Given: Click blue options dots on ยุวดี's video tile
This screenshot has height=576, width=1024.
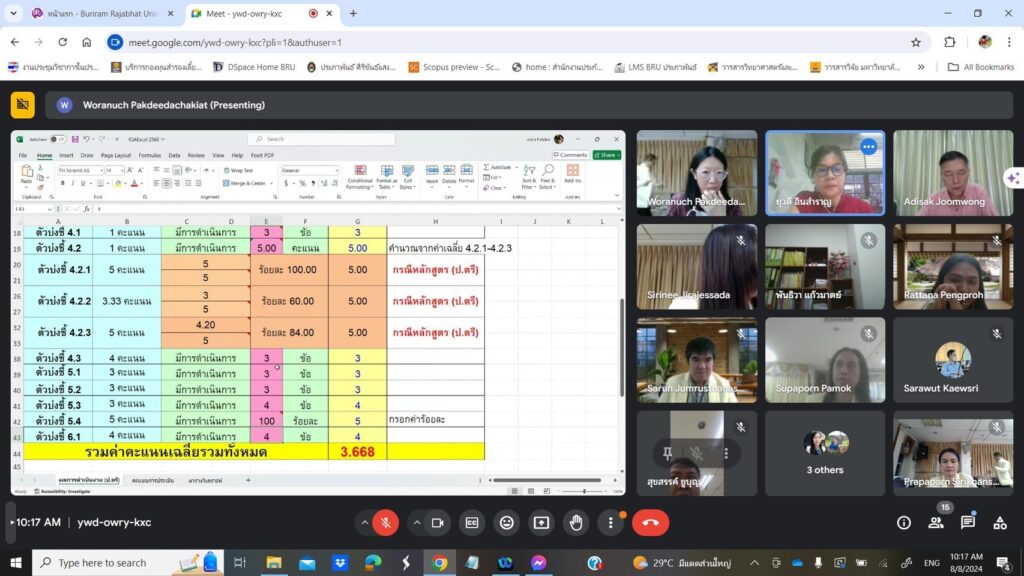Looking at the screenshot, I should (x=868, y=147).
